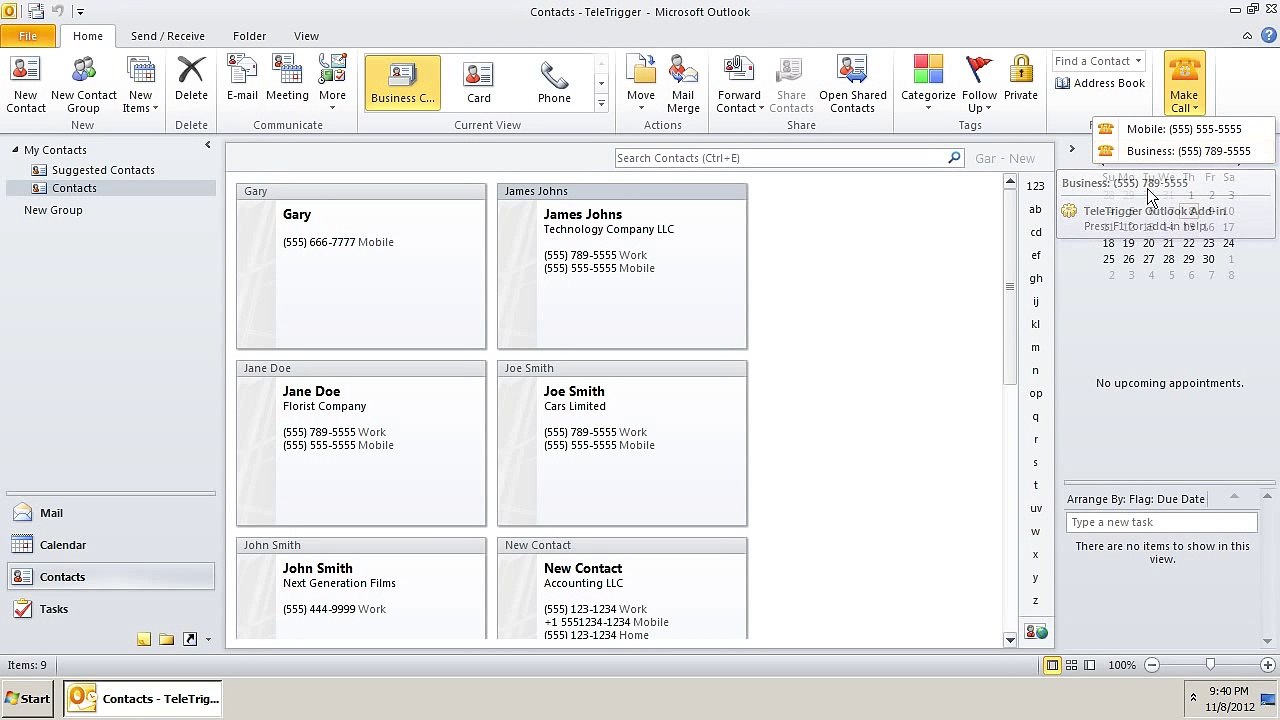Expand the To-Do Bar arrow

[x=1071, y=149]
